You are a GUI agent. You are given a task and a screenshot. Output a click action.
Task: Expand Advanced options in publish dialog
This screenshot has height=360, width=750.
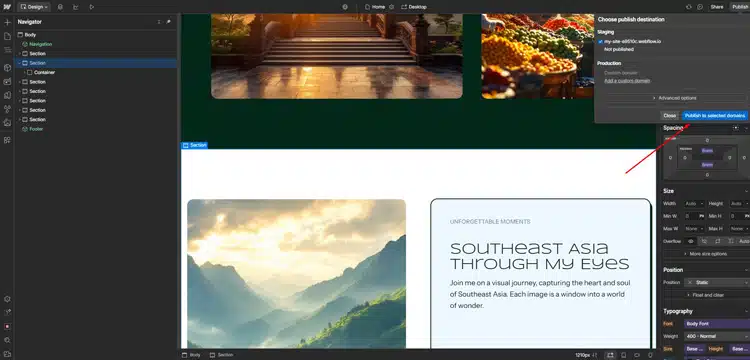(674, 98)
